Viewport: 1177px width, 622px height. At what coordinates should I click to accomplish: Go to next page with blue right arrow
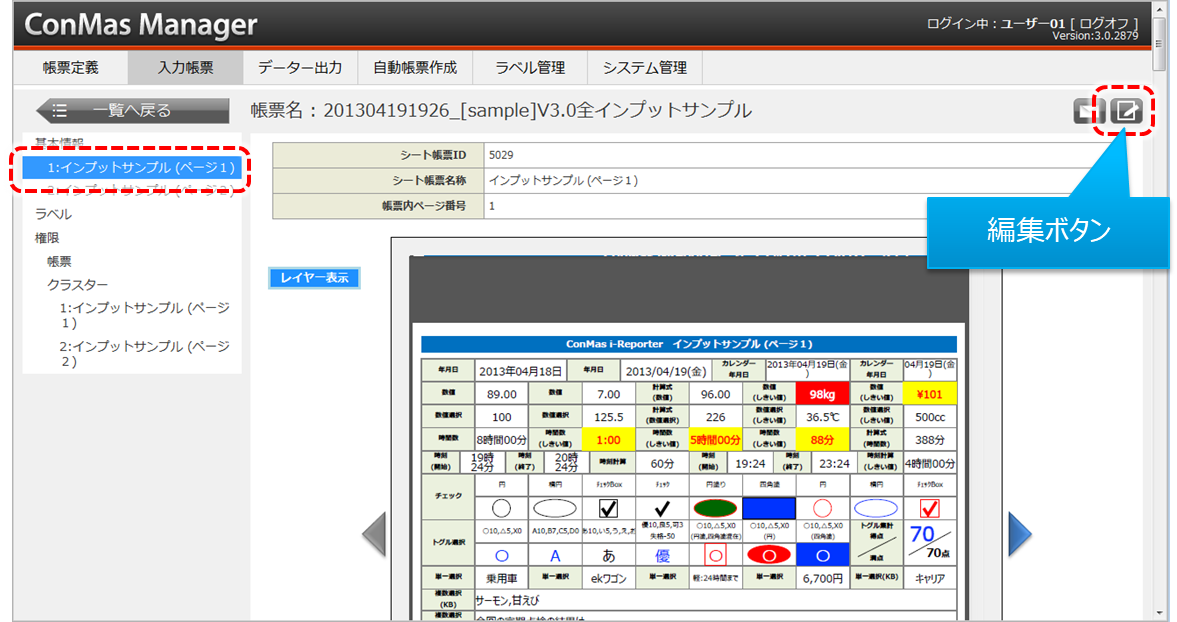(x=1019, y=533)
